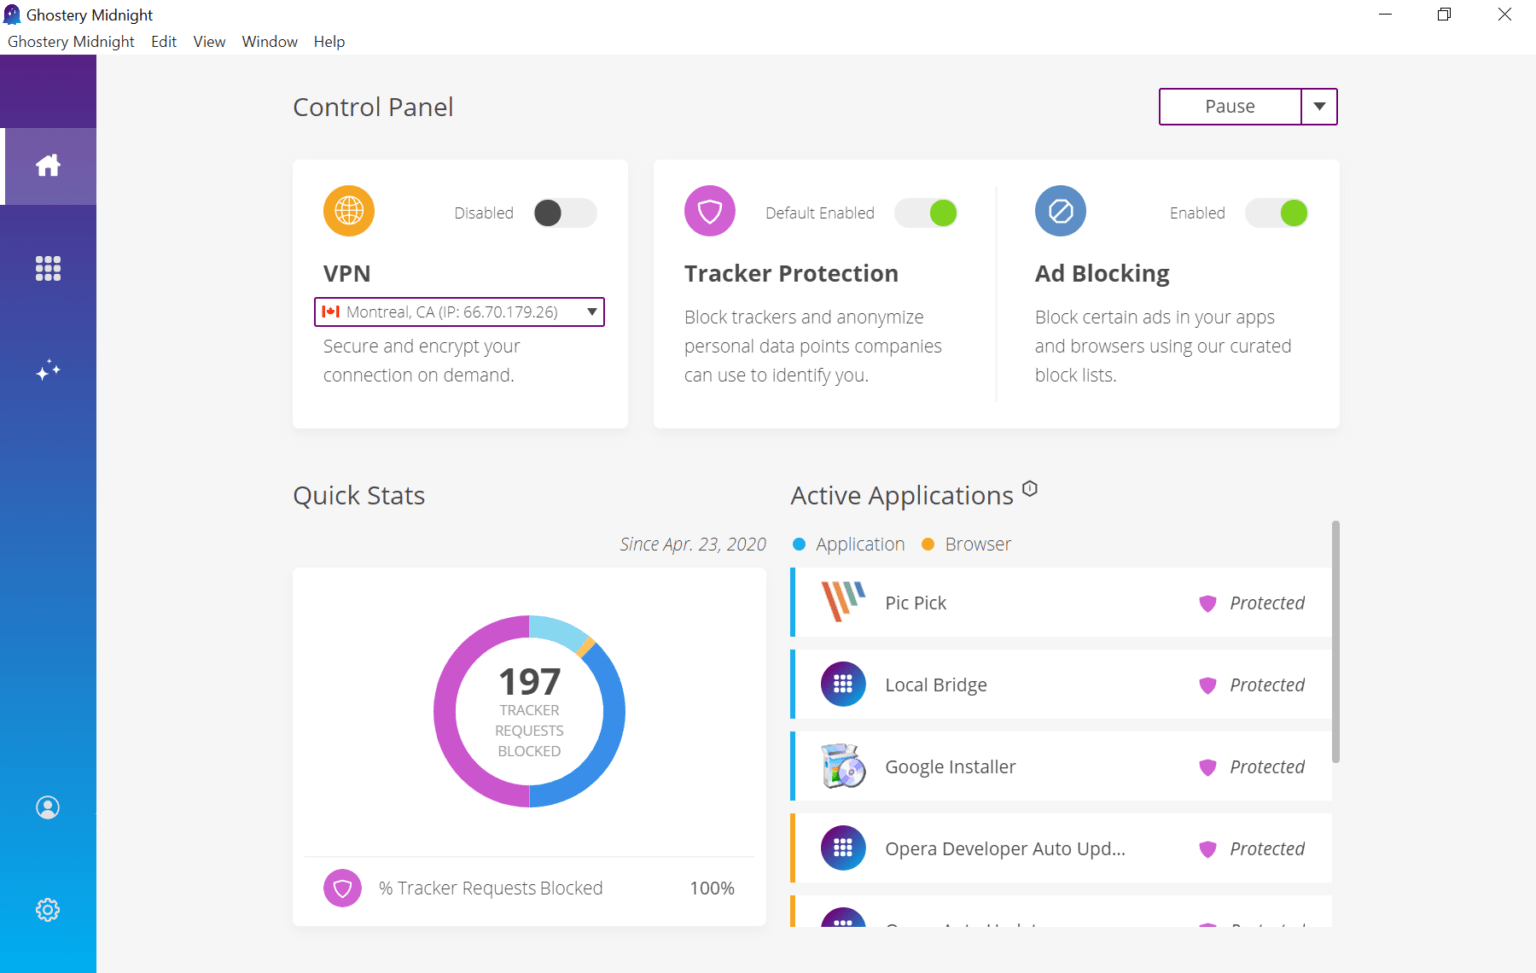Click Protected status for Google Installer
The width and height of the screenshot is (1536, 973).
1267,767
